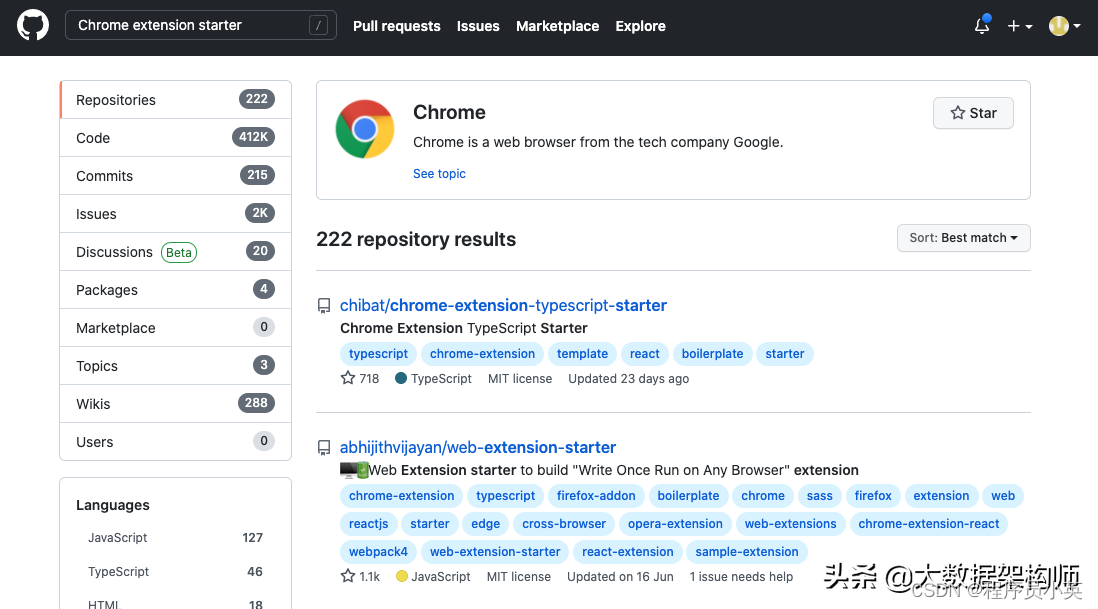Open Explore in top navigation

coord(641,26)
